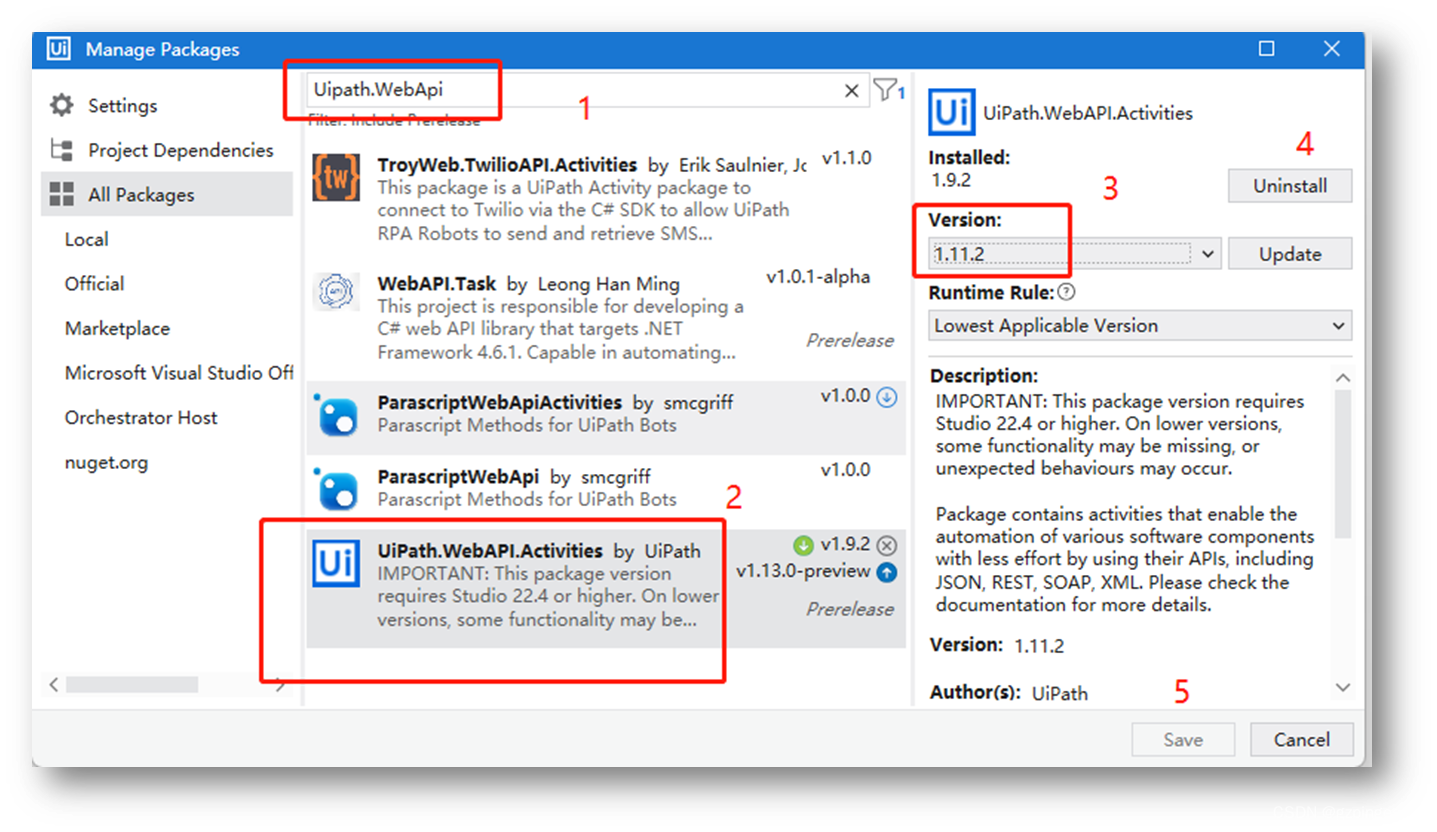Screen dimensions: 1437x832
Task: Click the TroyWeb Twilio package icon
Action: coord(336,178)
